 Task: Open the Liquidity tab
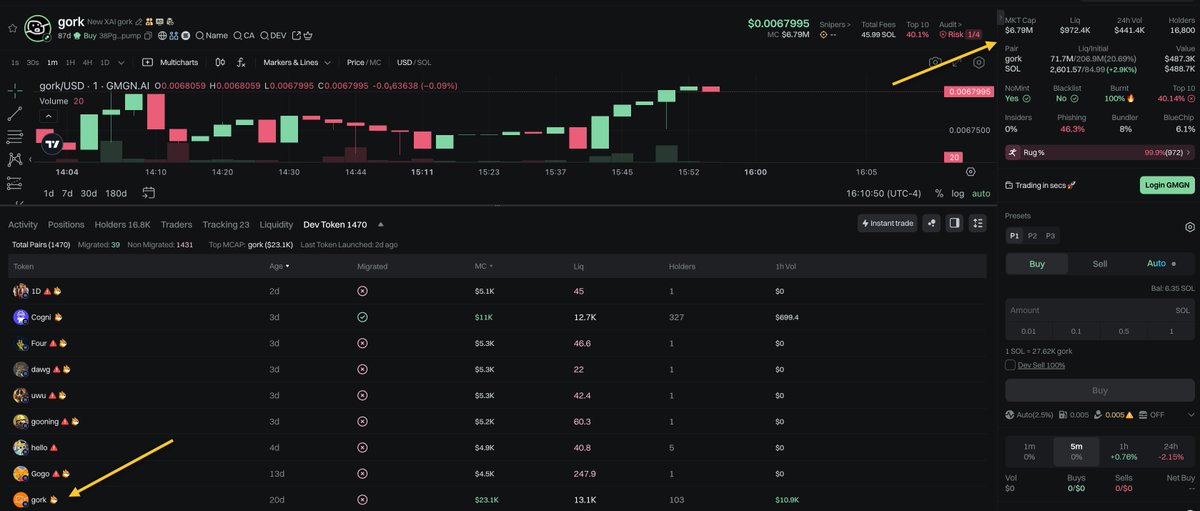tap(277, 224)
